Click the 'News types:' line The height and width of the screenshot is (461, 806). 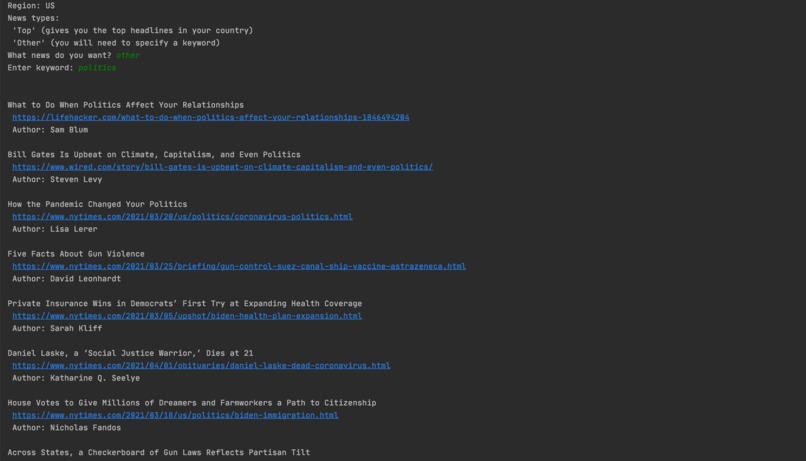33,18
